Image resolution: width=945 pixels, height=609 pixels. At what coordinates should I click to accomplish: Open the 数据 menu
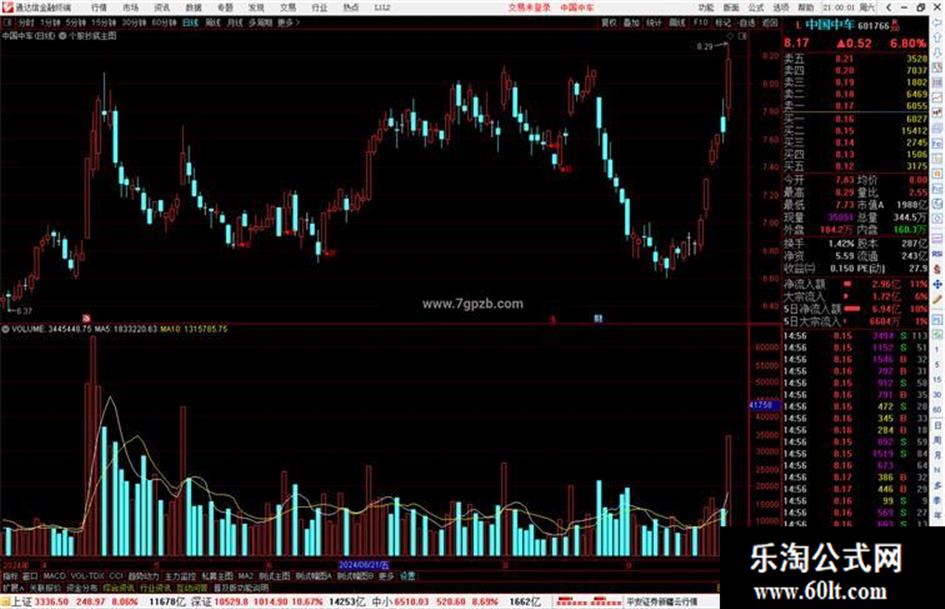[193, 8]
